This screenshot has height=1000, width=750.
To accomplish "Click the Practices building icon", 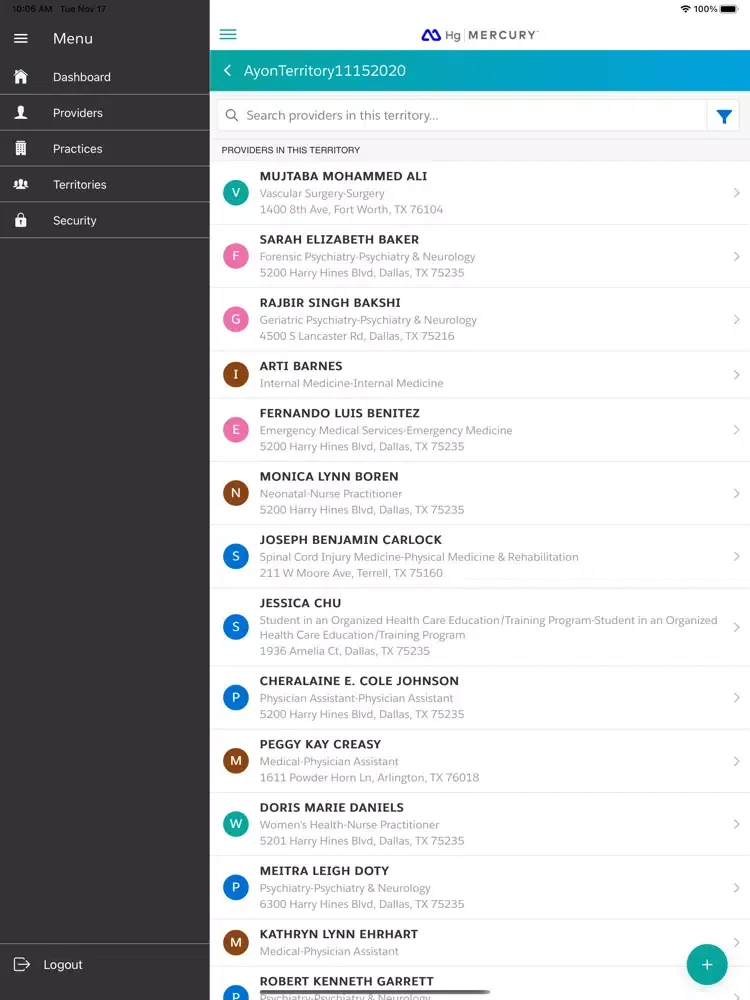I will click(x=21, y=149).
